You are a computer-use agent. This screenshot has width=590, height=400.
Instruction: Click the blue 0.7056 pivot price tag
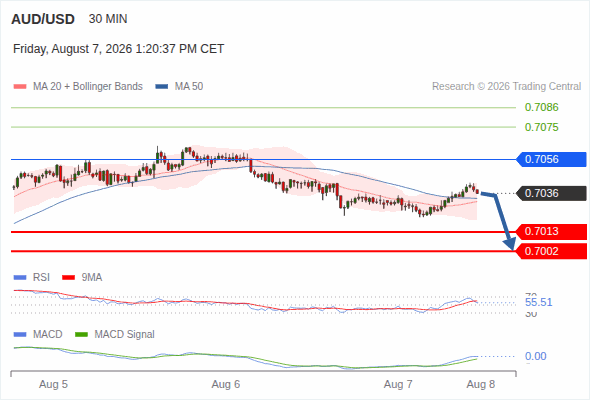tap(551, 160)
